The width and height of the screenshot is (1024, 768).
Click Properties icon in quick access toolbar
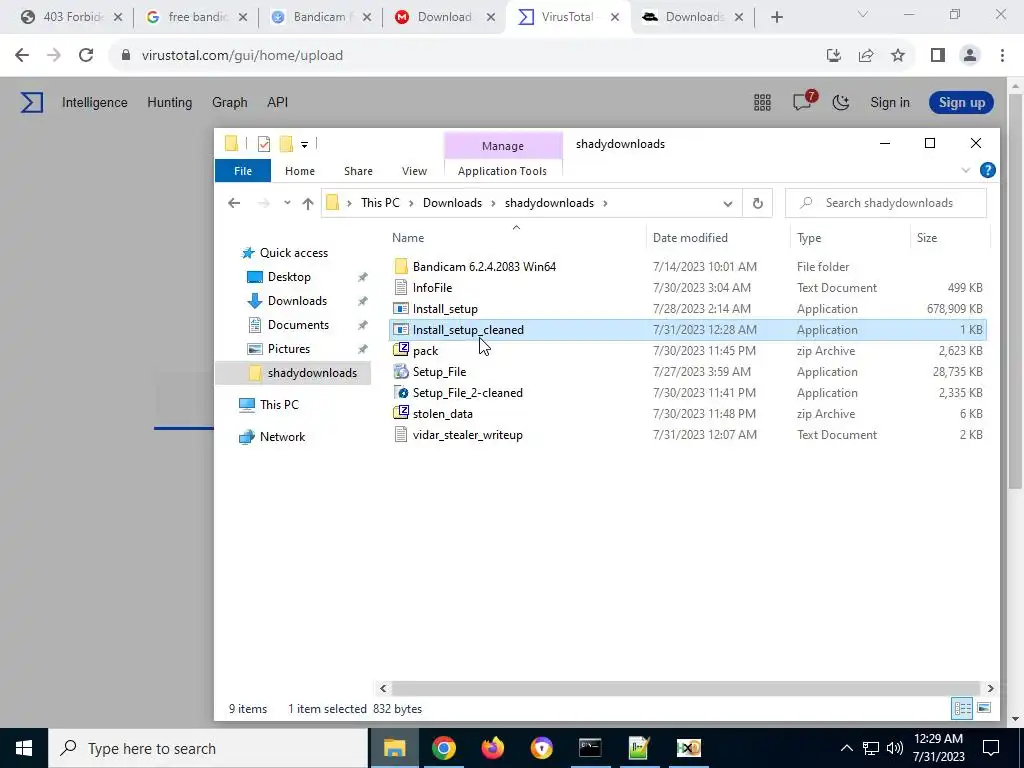(264, 144)
